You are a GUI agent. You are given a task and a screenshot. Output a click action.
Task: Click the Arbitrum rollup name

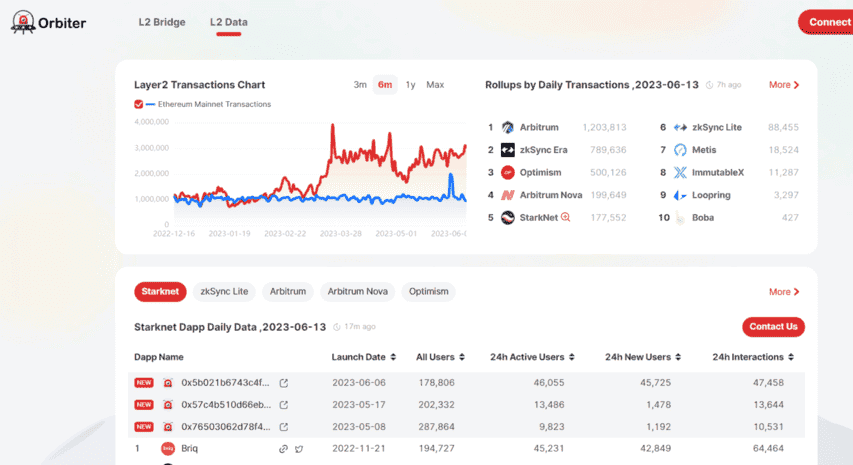pyautogui.click(x=539, y=127)
